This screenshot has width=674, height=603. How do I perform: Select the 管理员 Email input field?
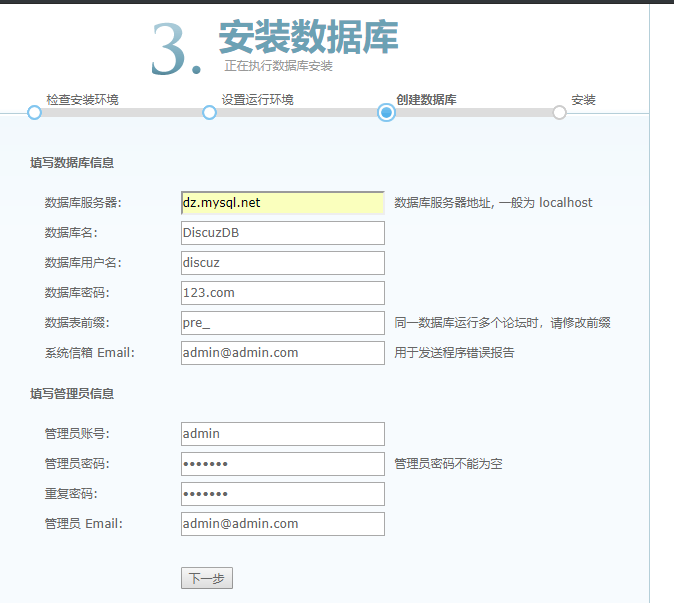[x=283, y=524]
